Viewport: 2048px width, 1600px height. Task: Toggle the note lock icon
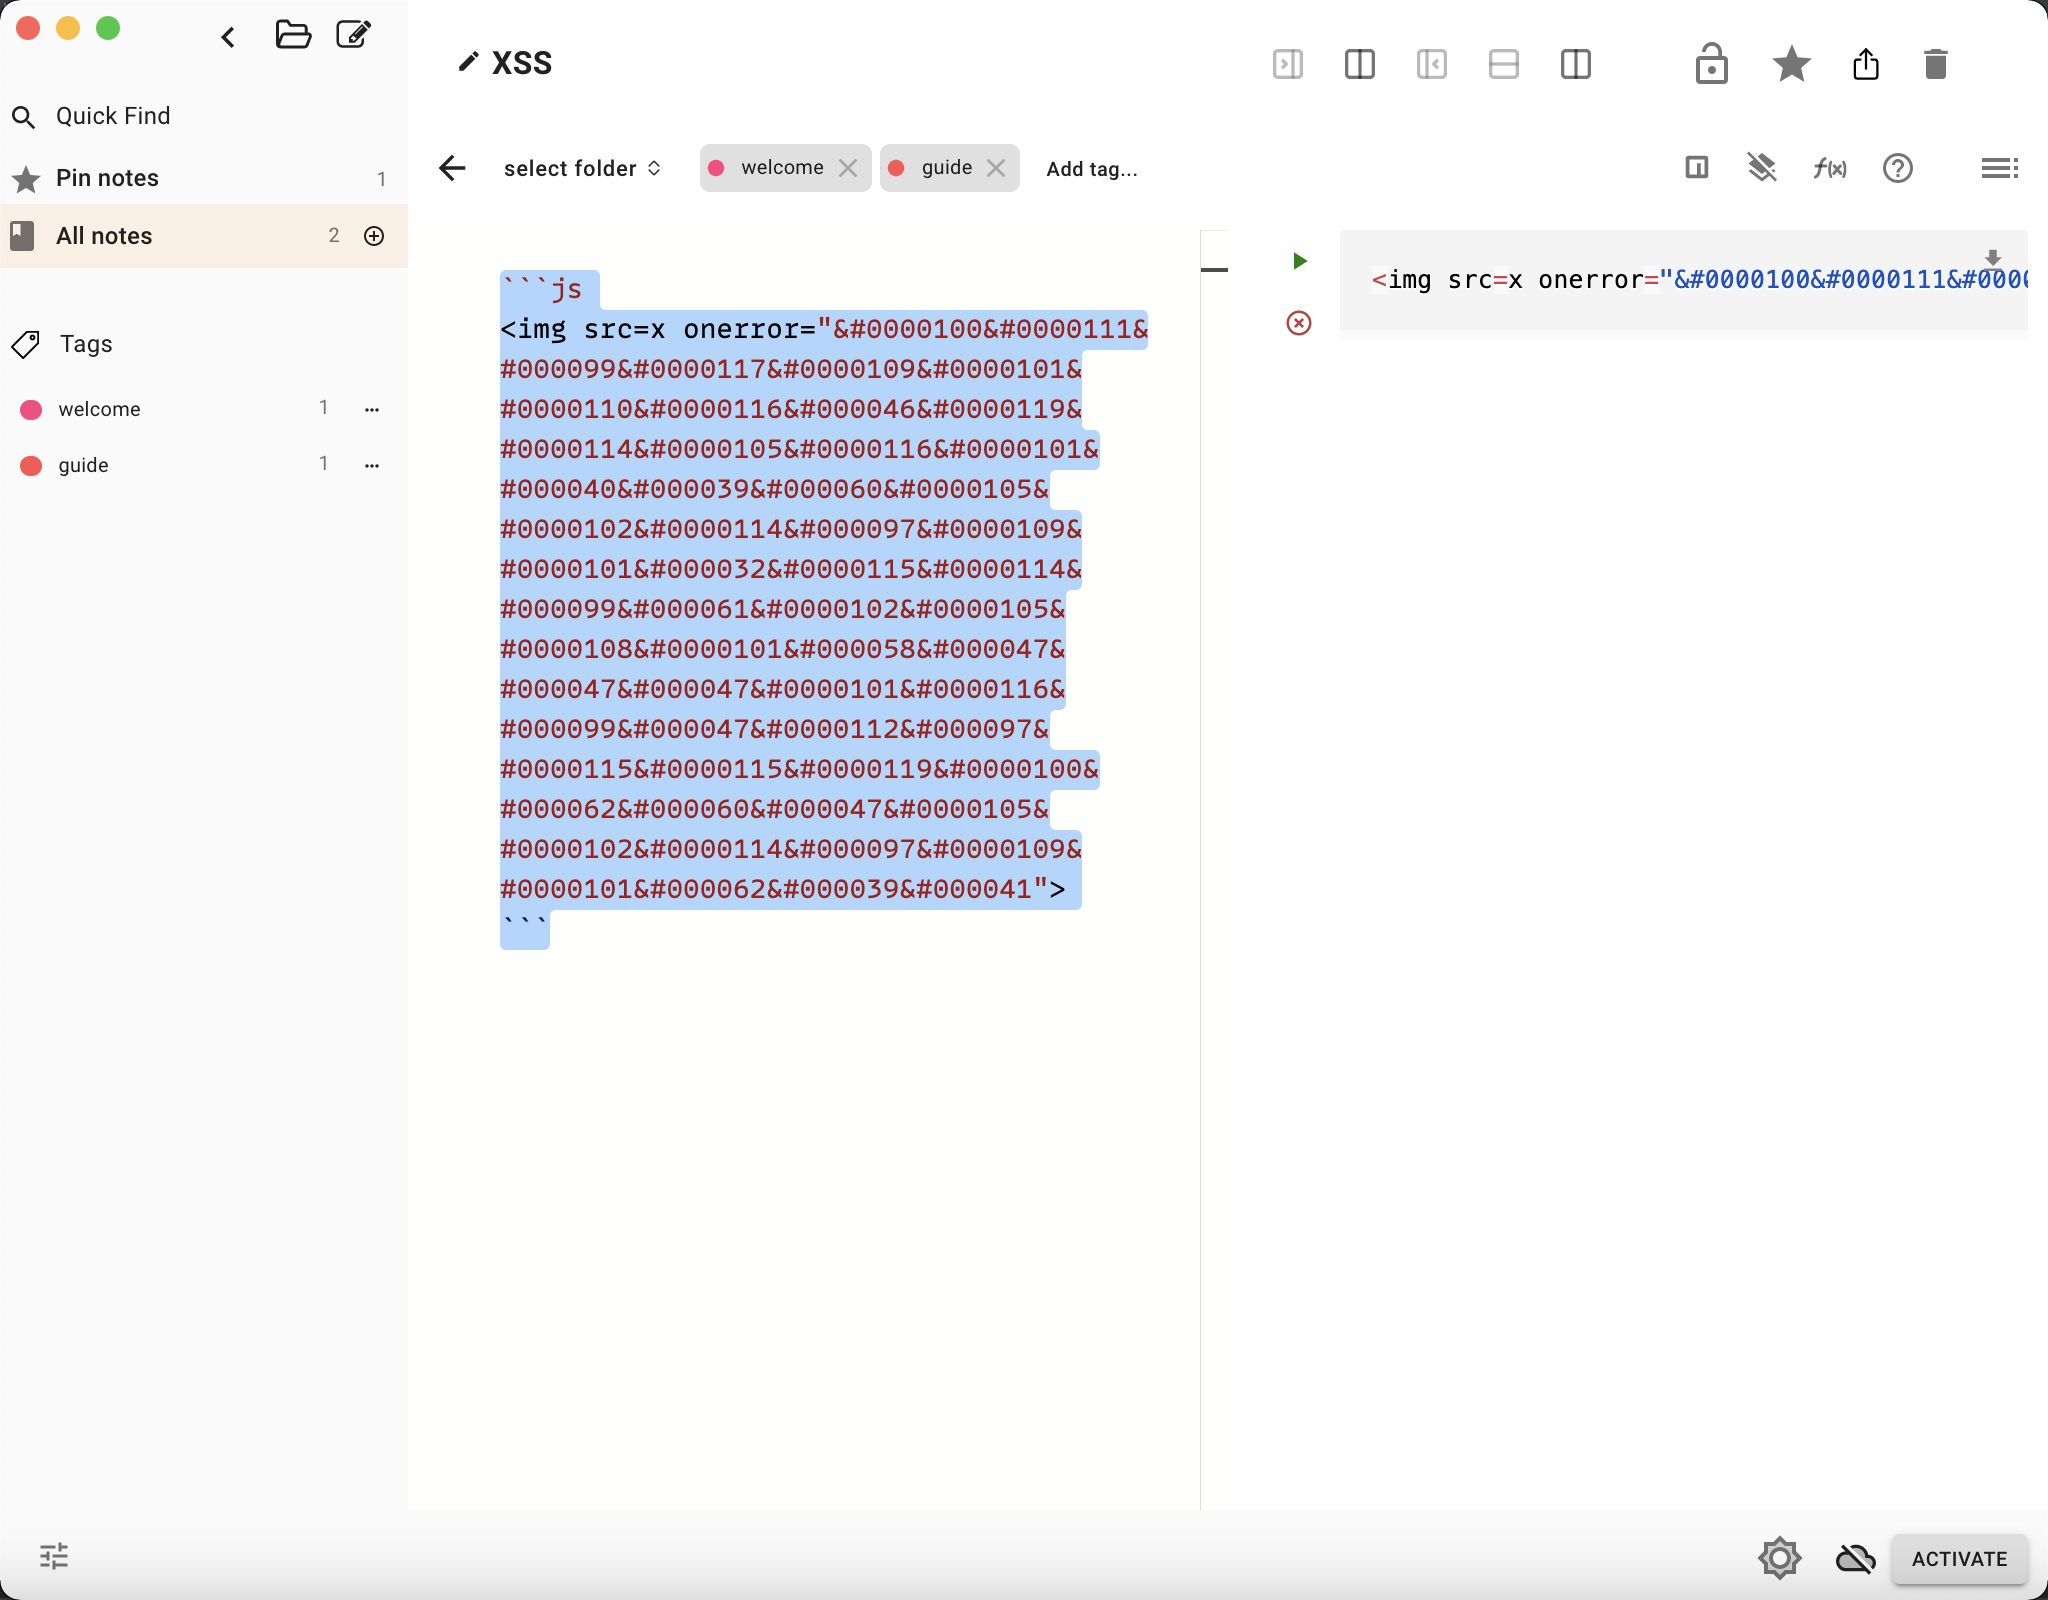point(1711,64)
